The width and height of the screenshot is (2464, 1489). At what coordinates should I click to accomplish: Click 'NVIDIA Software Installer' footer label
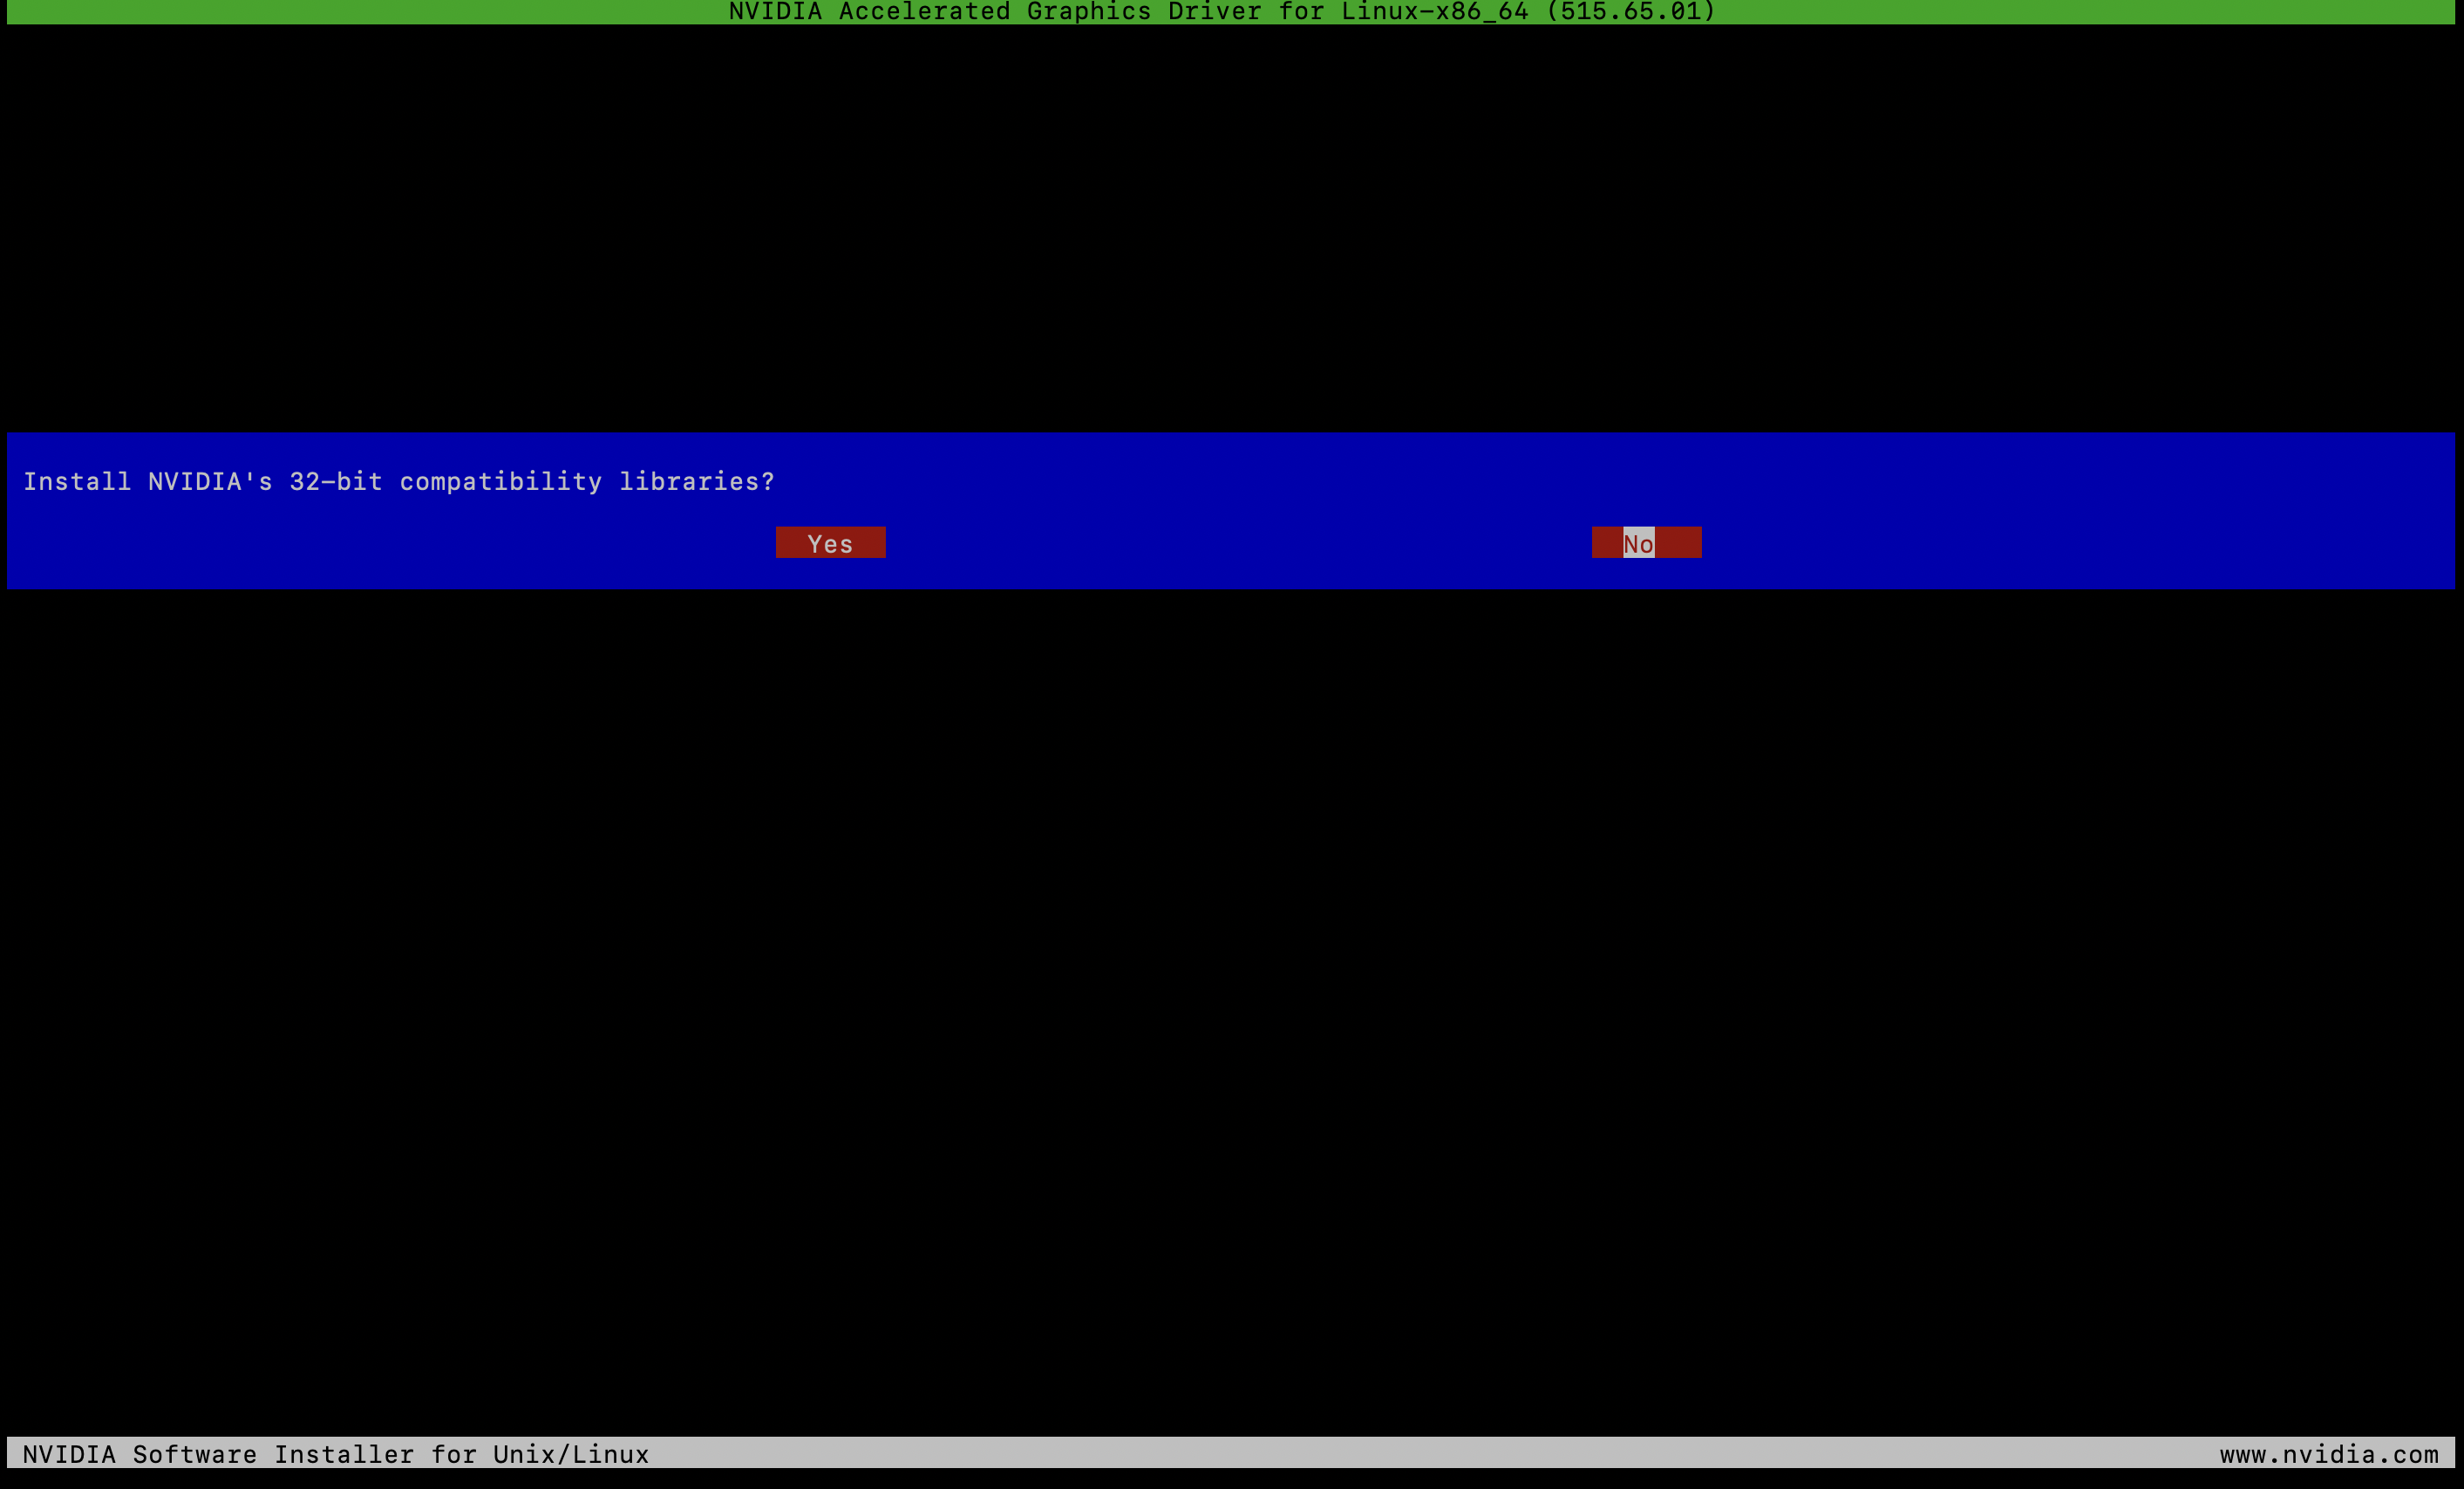tap(218, 1454)
